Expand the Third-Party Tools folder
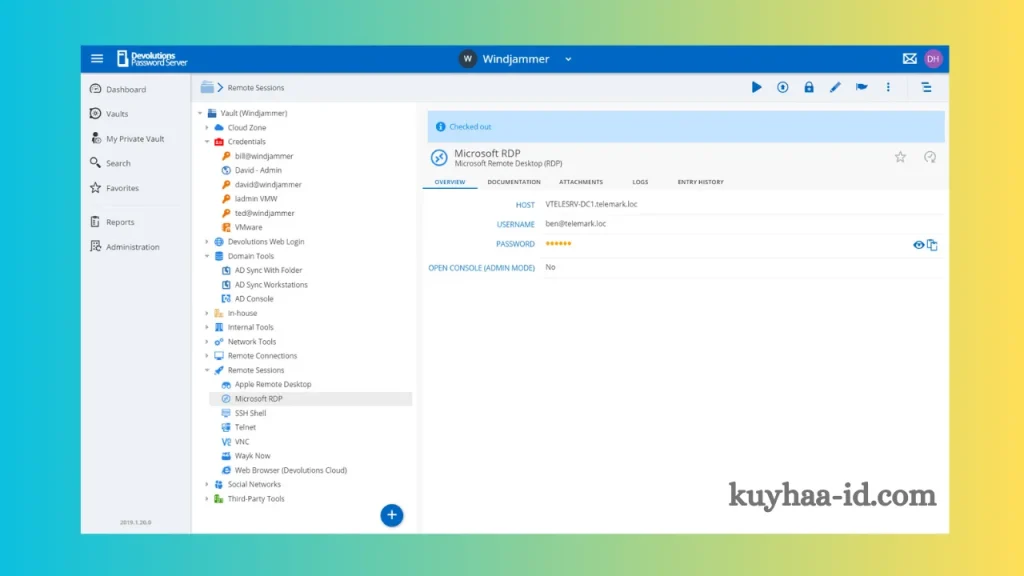Viewport: 1024px width, 576px height. click(207, 499)
